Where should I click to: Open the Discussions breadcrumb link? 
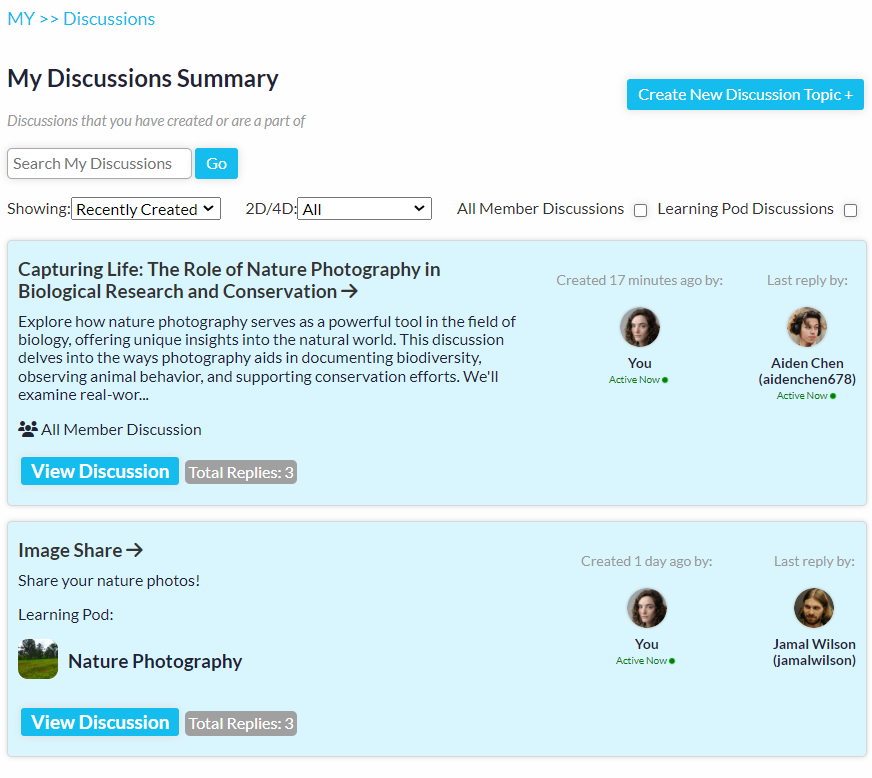(109, 19)
